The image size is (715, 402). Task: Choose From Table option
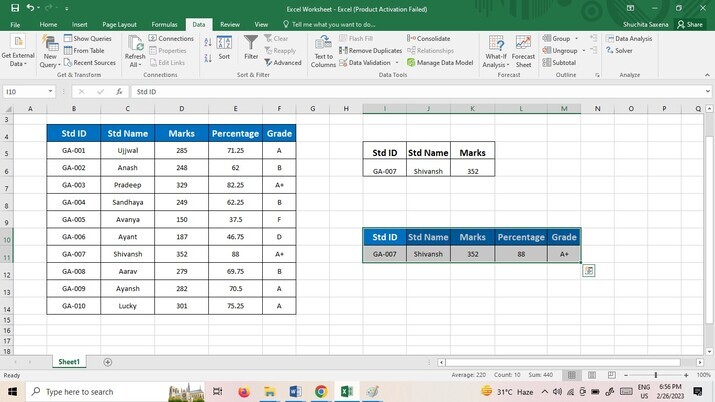point(84,51)
